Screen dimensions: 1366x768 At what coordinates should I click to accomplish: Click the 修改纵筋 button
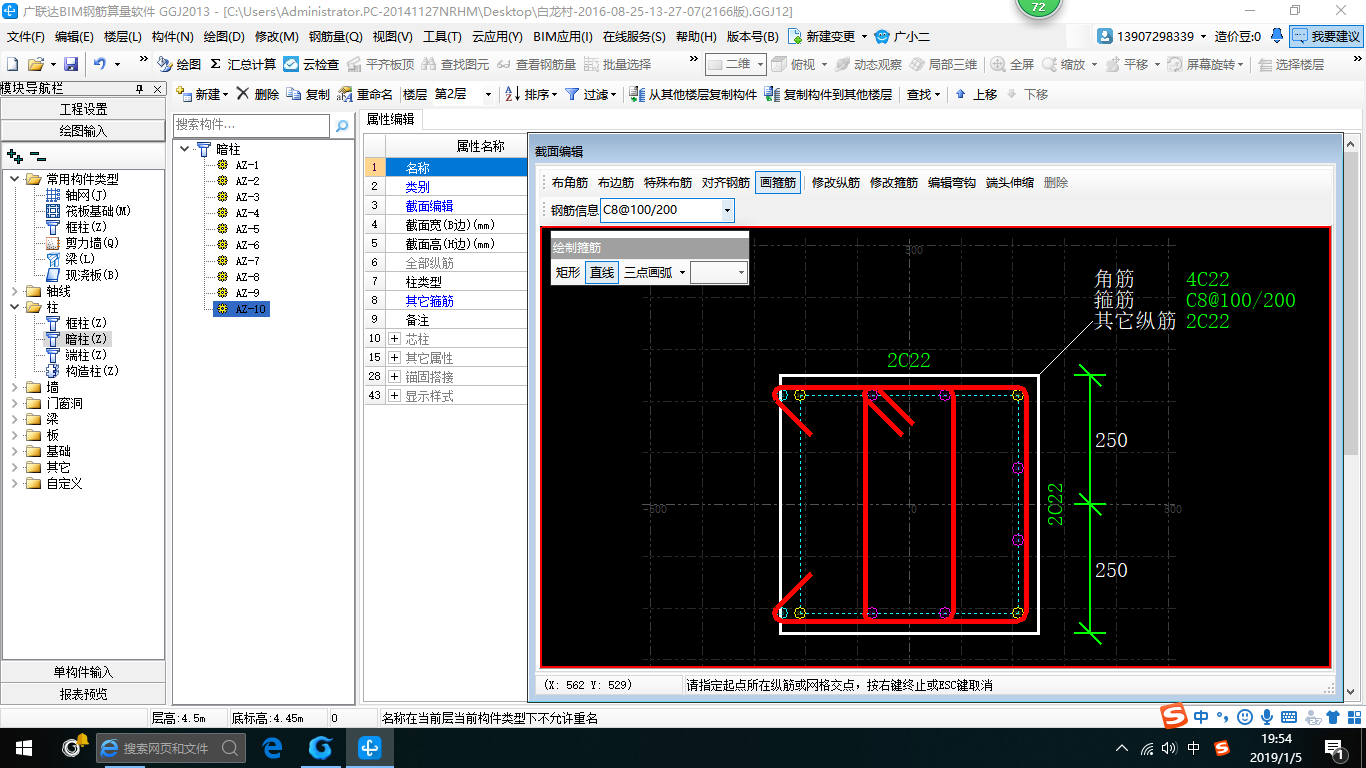click(x=836, y=183)
